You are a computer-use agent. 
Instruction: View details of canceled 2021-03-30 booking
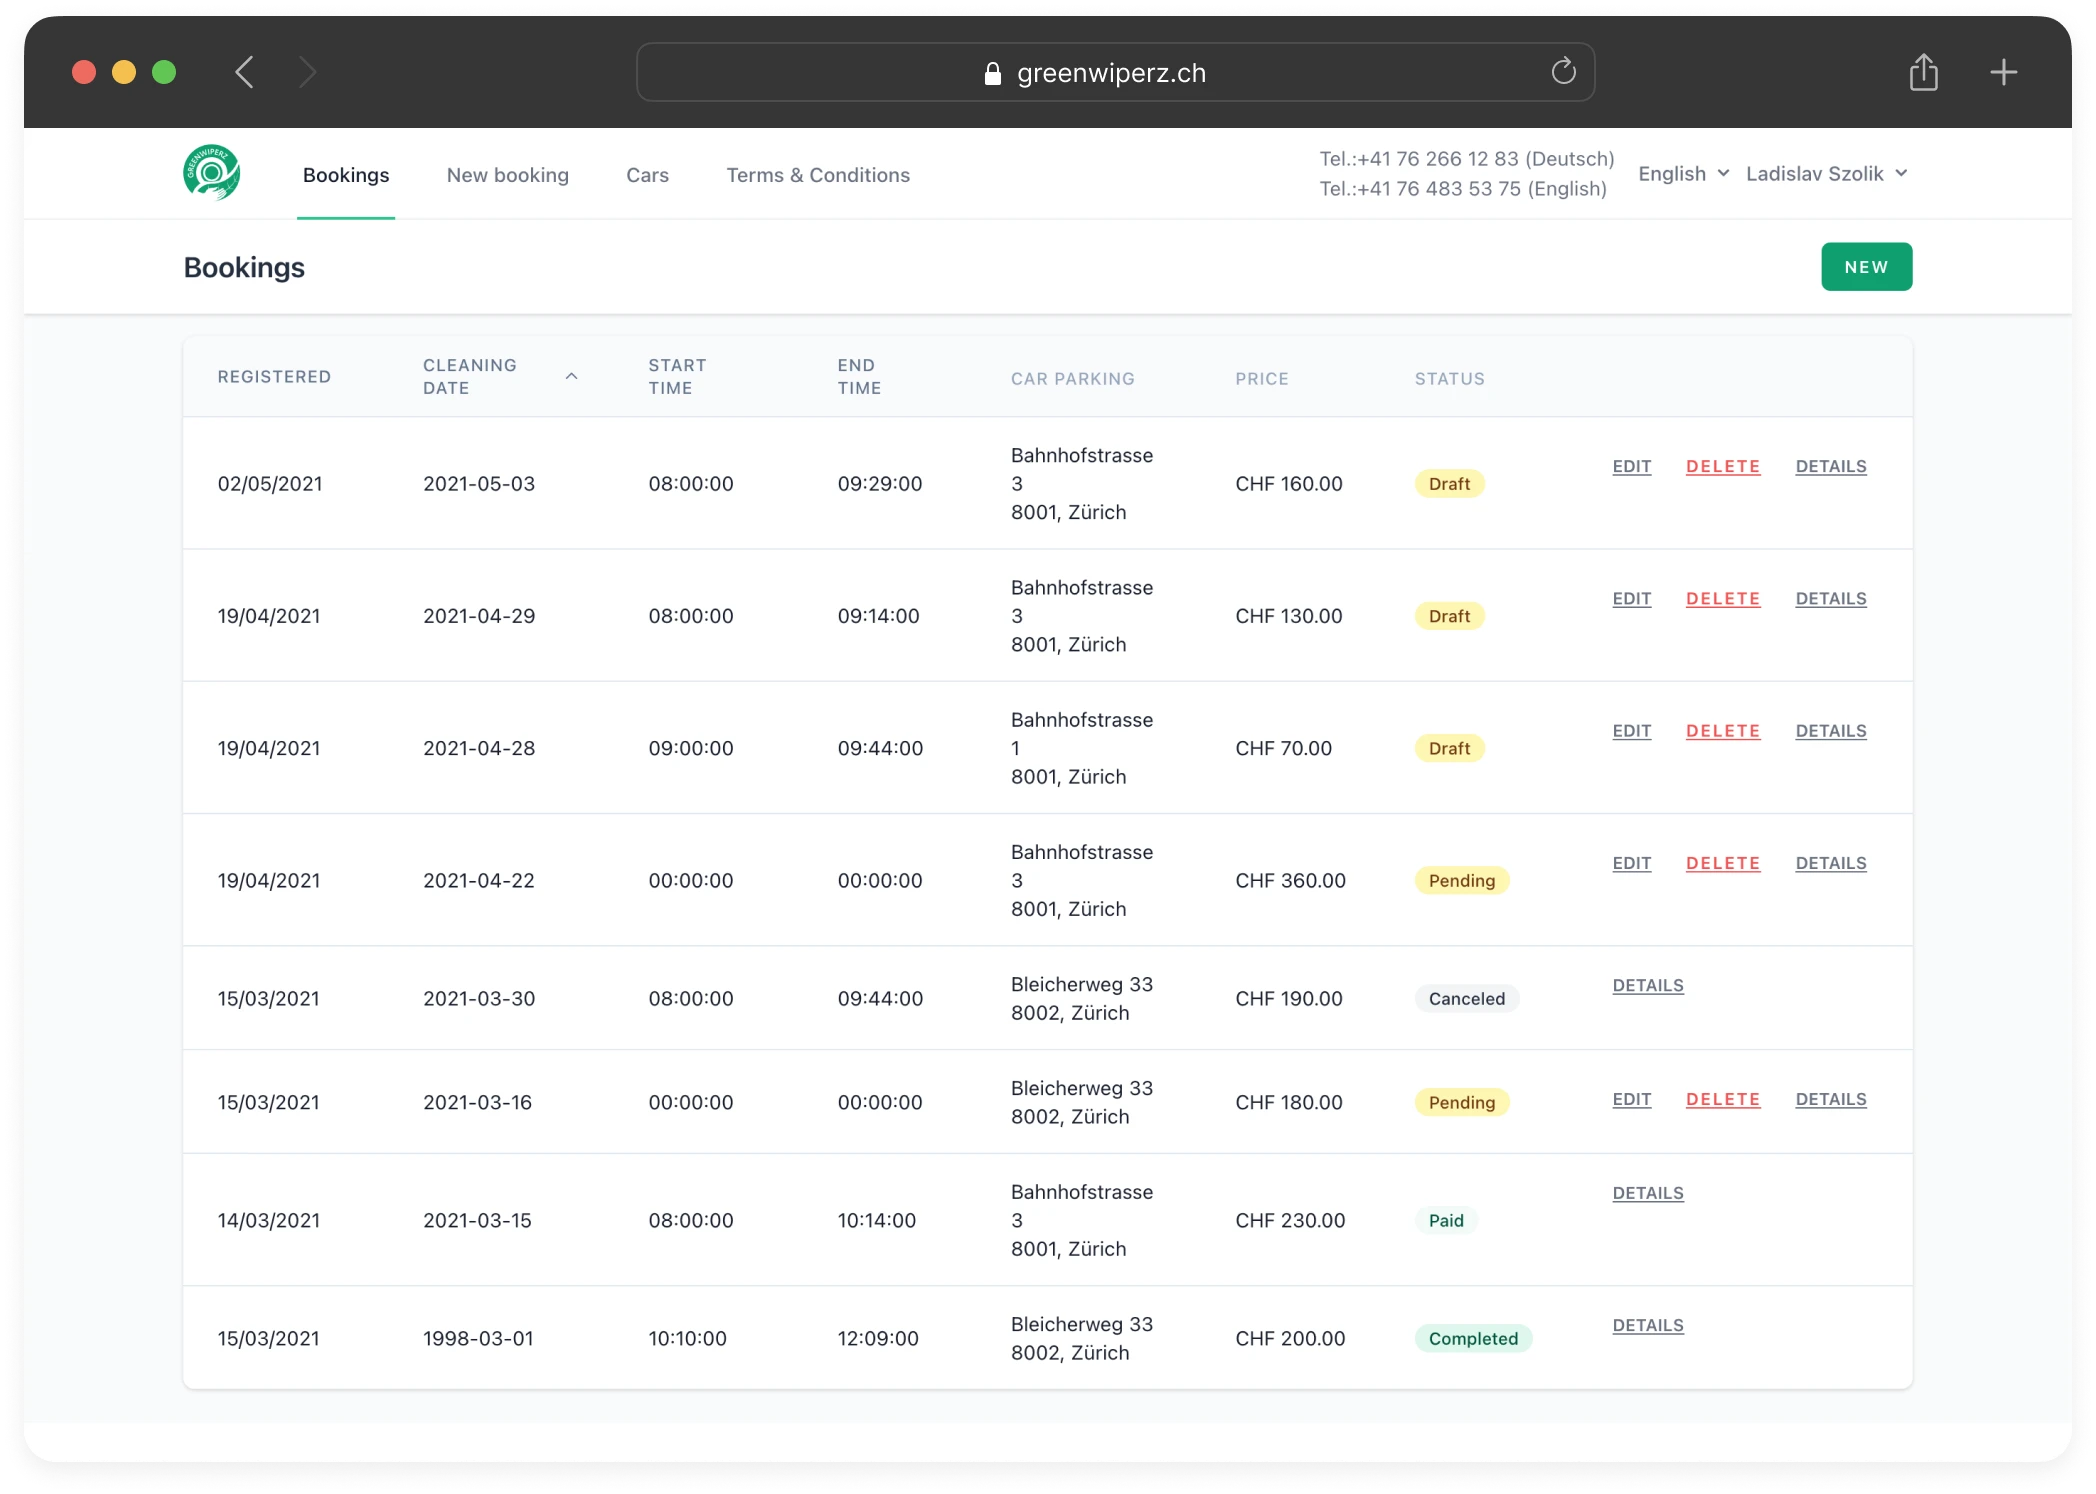1648,986
